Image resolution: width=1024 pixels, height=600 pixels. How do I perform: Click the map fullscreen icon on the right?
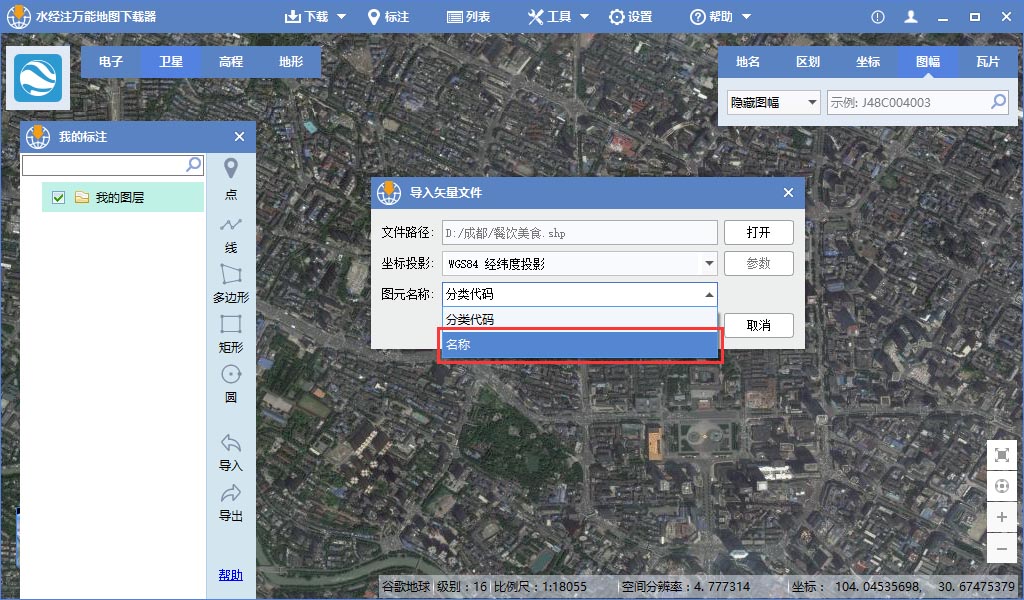point(1002,454)
